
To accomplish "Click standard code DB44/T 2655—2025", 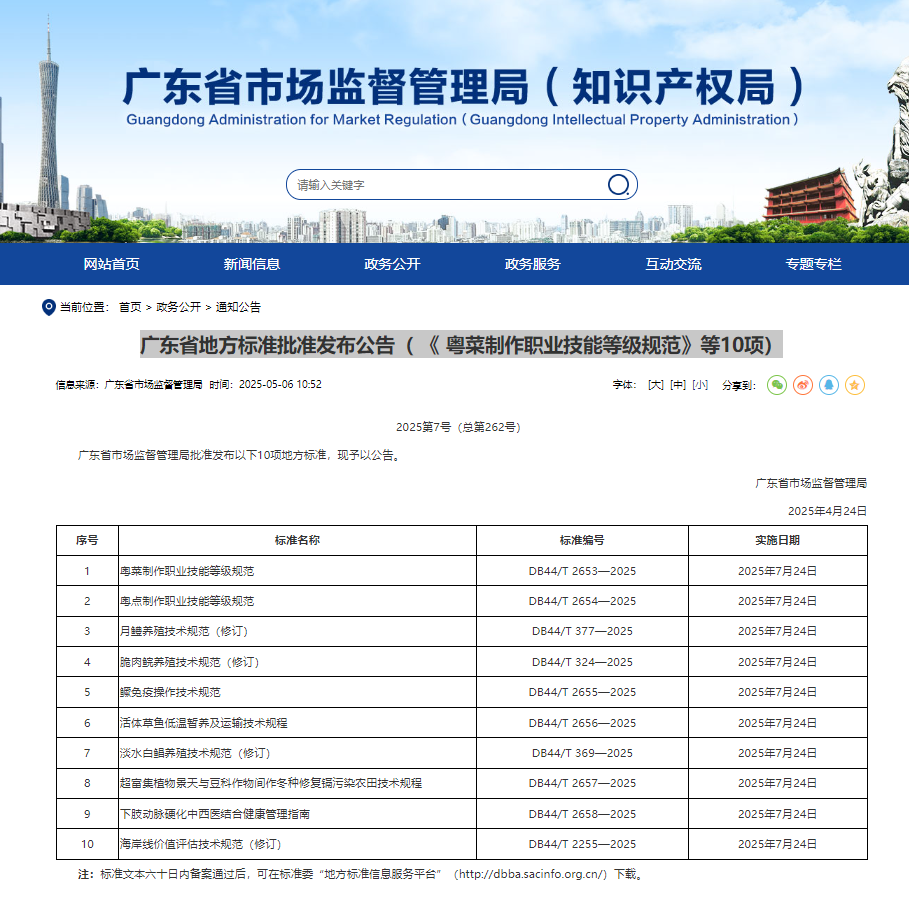I will click(582, 692).
